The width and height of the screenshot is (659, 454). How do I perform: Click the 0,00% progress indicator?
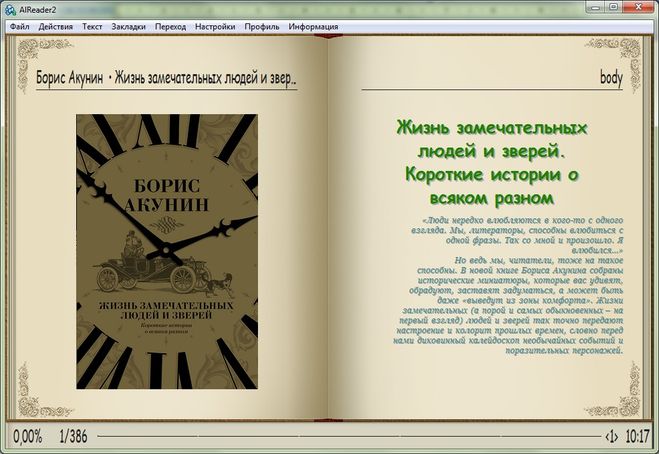[26, 437]
